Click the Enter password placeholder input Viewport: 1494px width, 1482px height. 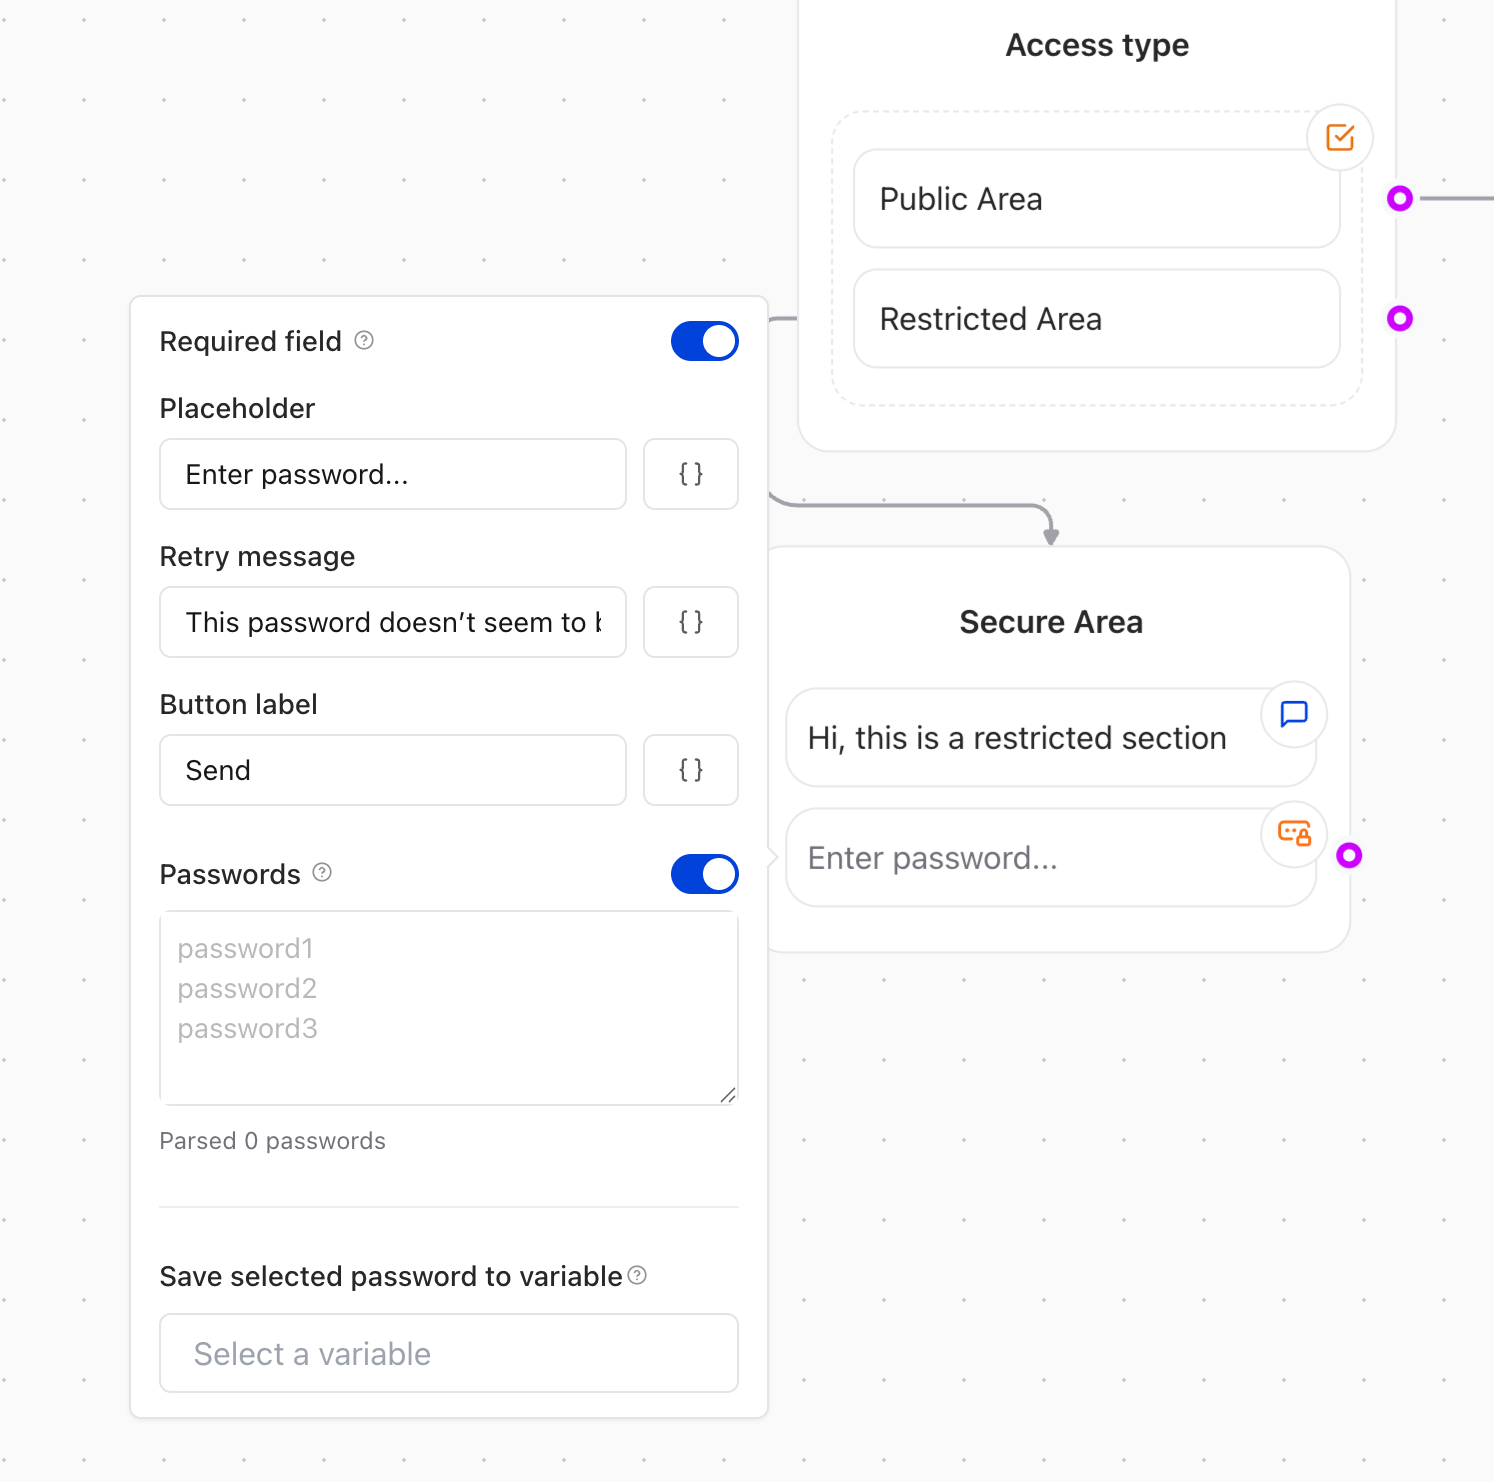click(392, 474)
